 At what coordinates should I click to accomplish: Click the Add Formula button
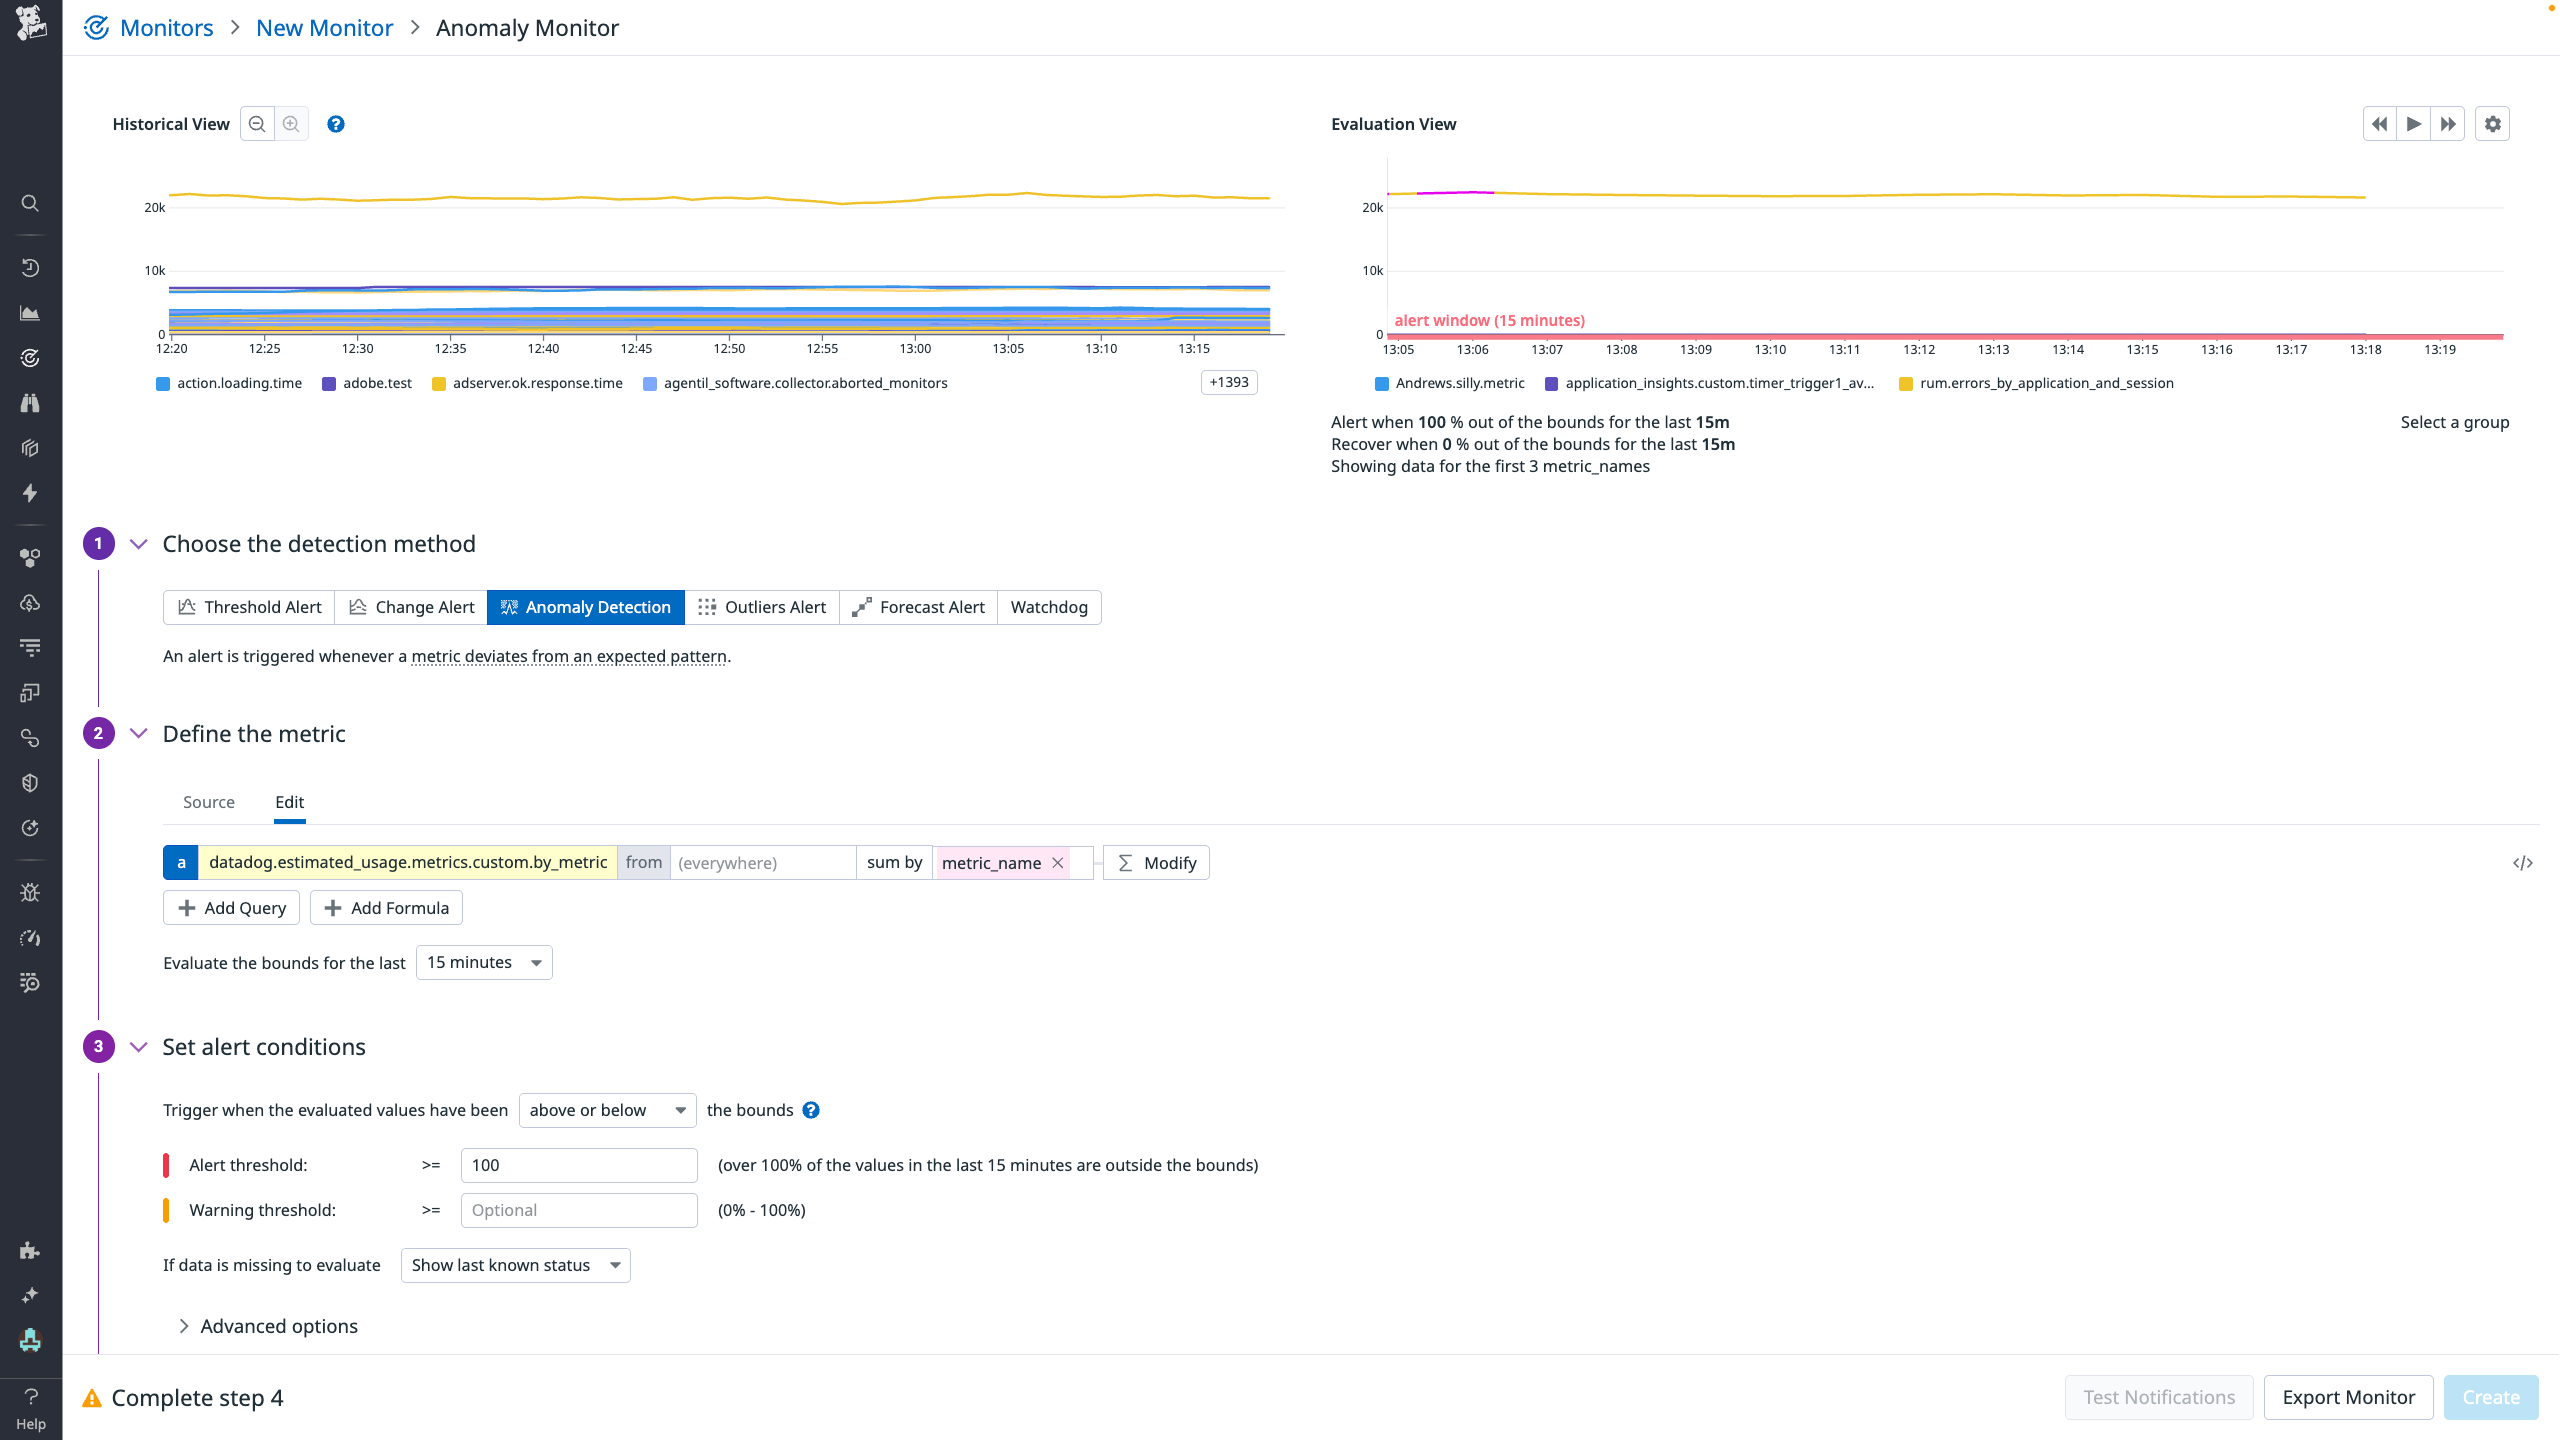[386, 907]
